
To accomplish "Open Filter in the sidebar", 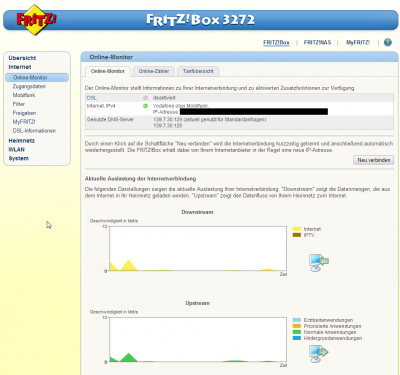I will tap(19, 104).
